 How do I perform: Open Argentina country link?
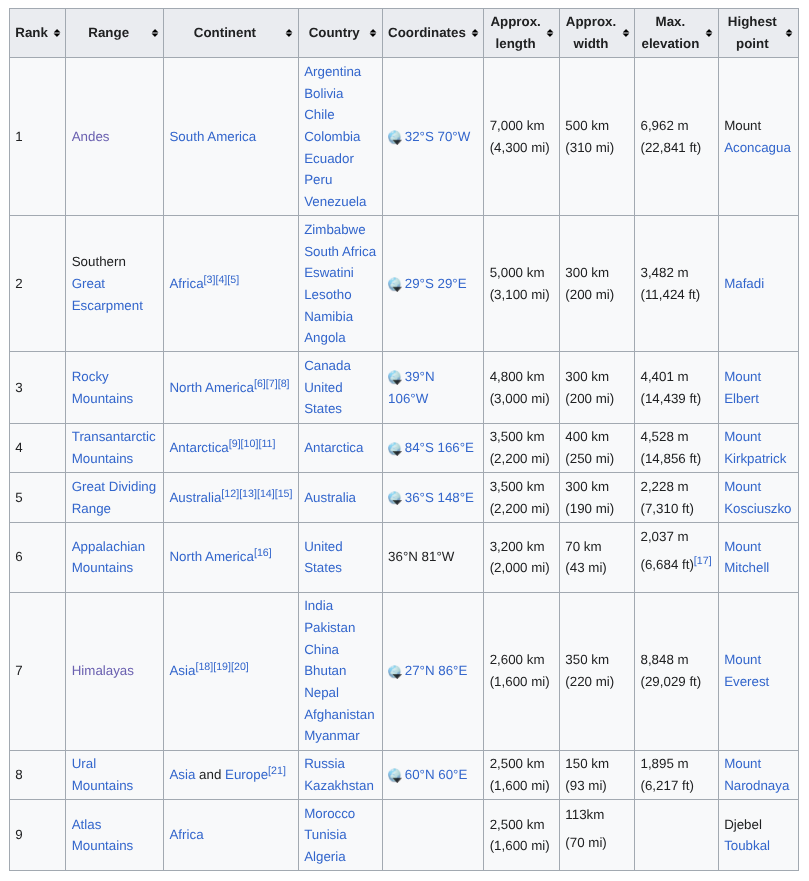click(333, 72)
